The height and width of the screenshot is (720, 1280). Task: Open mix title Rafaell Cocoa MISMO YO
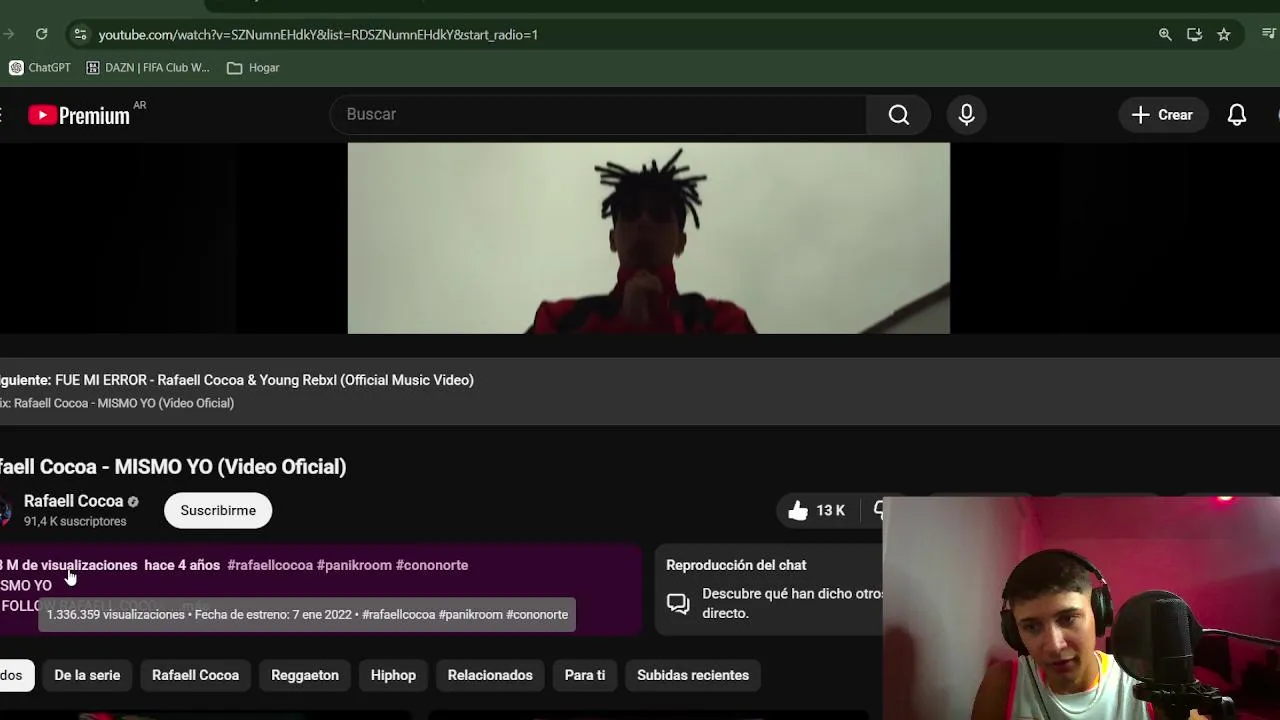click(x=124, y=403)
